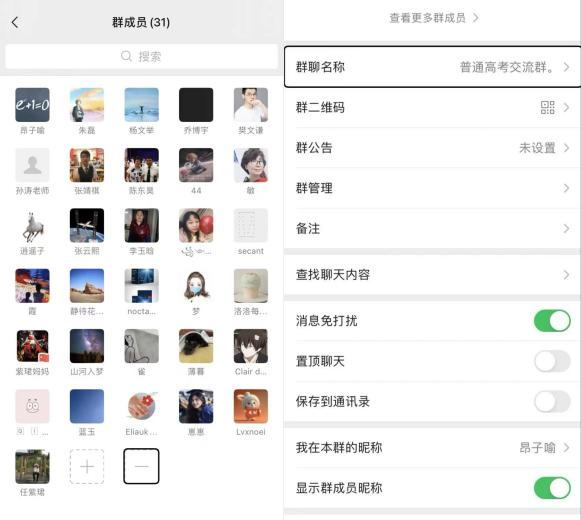Click the search magnifier icon

tap(126, 56)
